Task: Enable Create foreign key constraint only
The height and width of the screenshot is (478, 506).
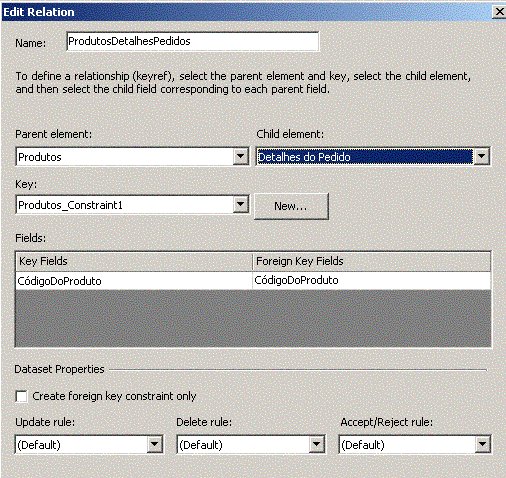Action: (22, 396)
